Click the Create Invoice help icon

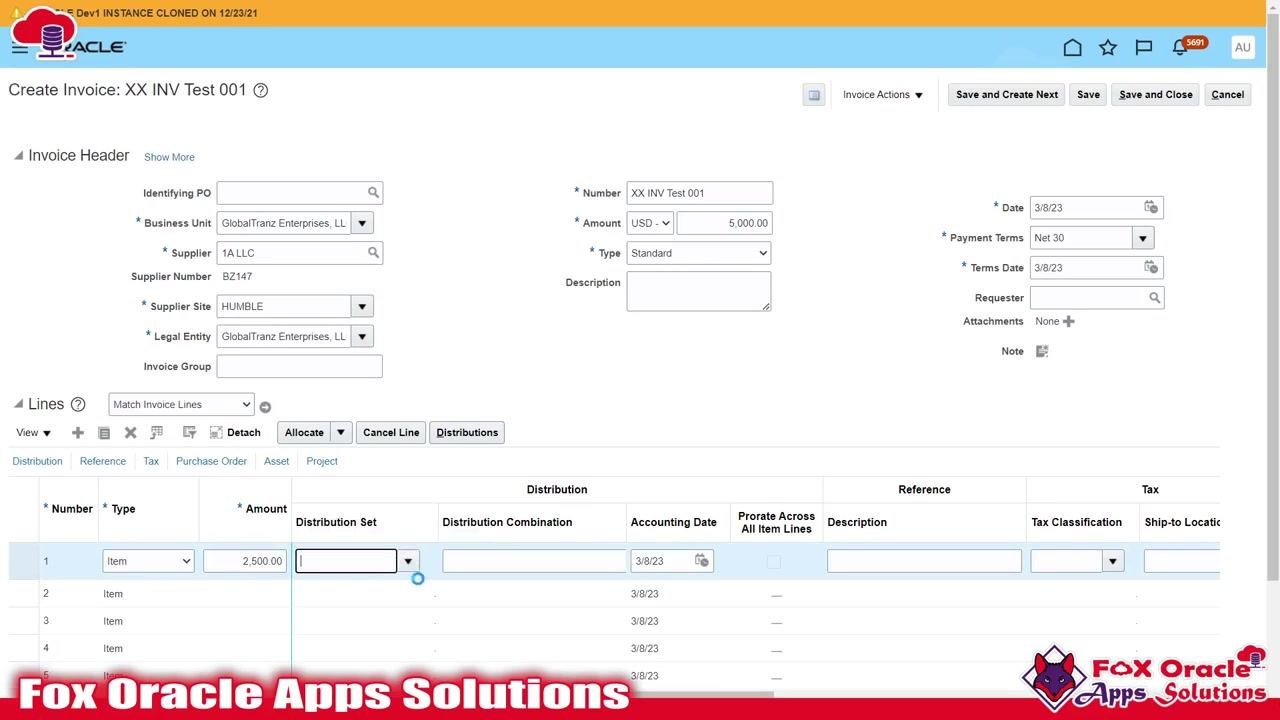[261, 90]
